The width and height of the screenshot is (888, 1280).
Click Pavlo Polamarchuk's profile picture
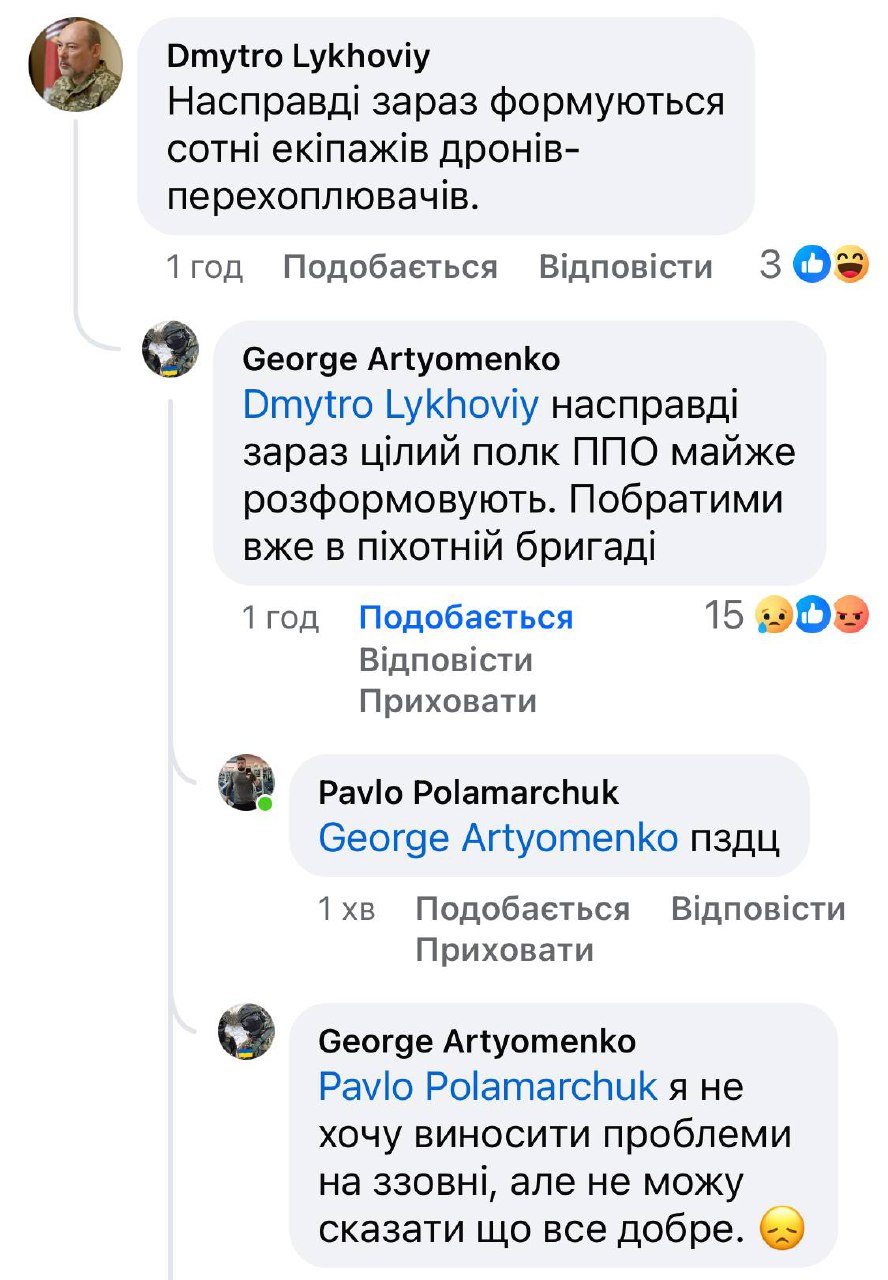click(x=246, y=782)
